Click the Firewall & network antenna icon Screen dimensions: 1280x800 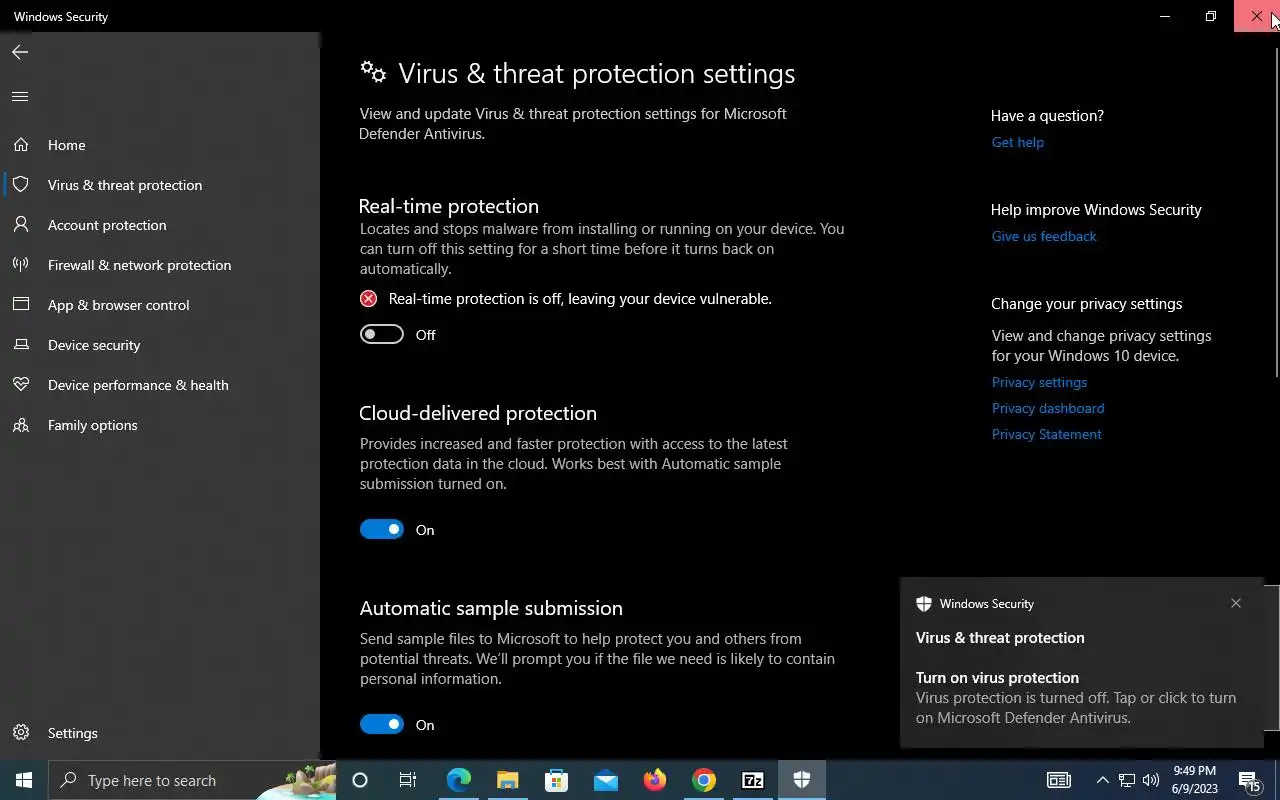click(20, 265)
